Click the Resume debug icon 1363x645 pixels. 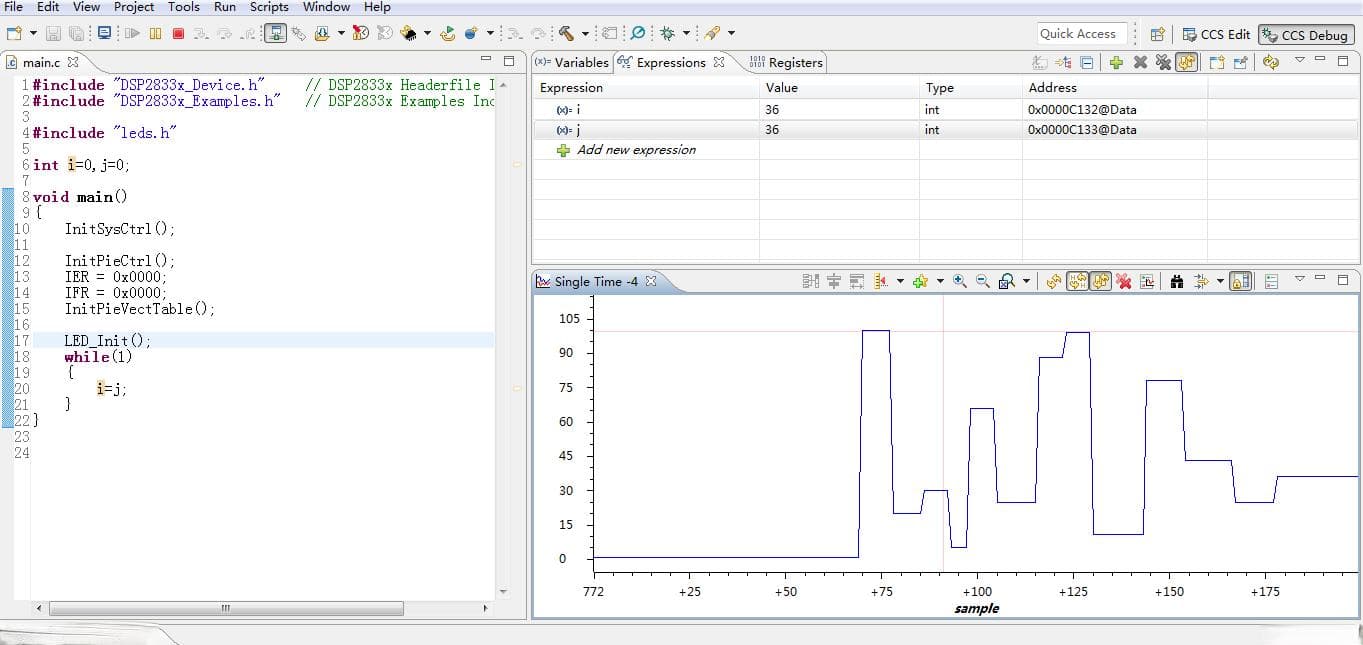(132, 33)
